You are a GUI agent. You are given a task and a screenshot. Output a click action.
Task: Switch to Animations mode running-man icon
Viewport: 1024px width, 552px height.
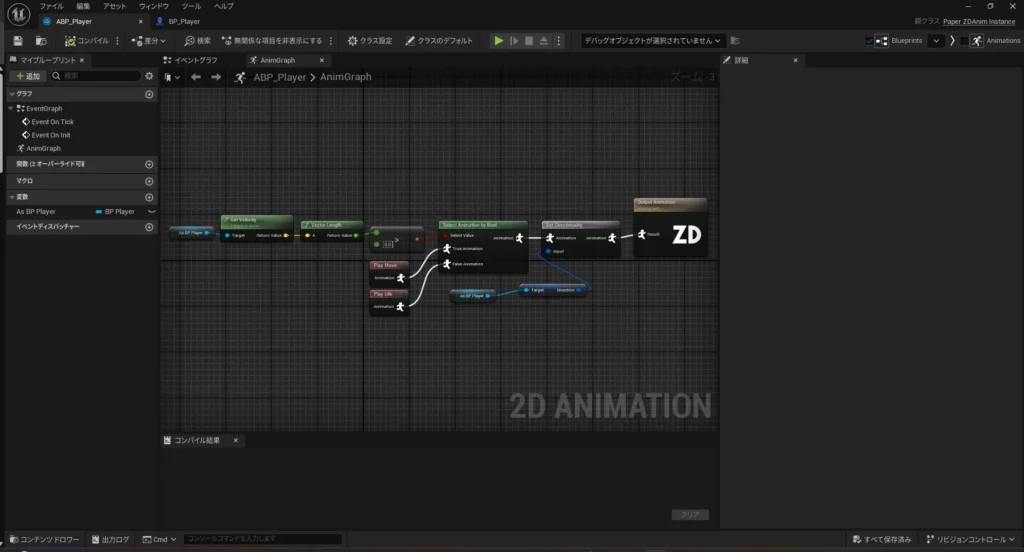[976, 41]
